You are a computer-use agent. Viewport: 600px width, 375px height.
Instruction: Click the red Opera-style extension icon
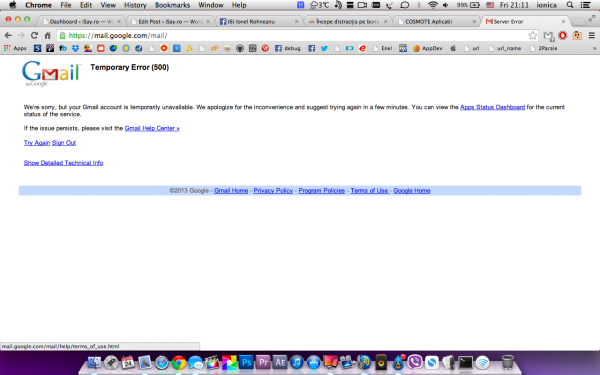pyautogui.click(x=562, y=36)
